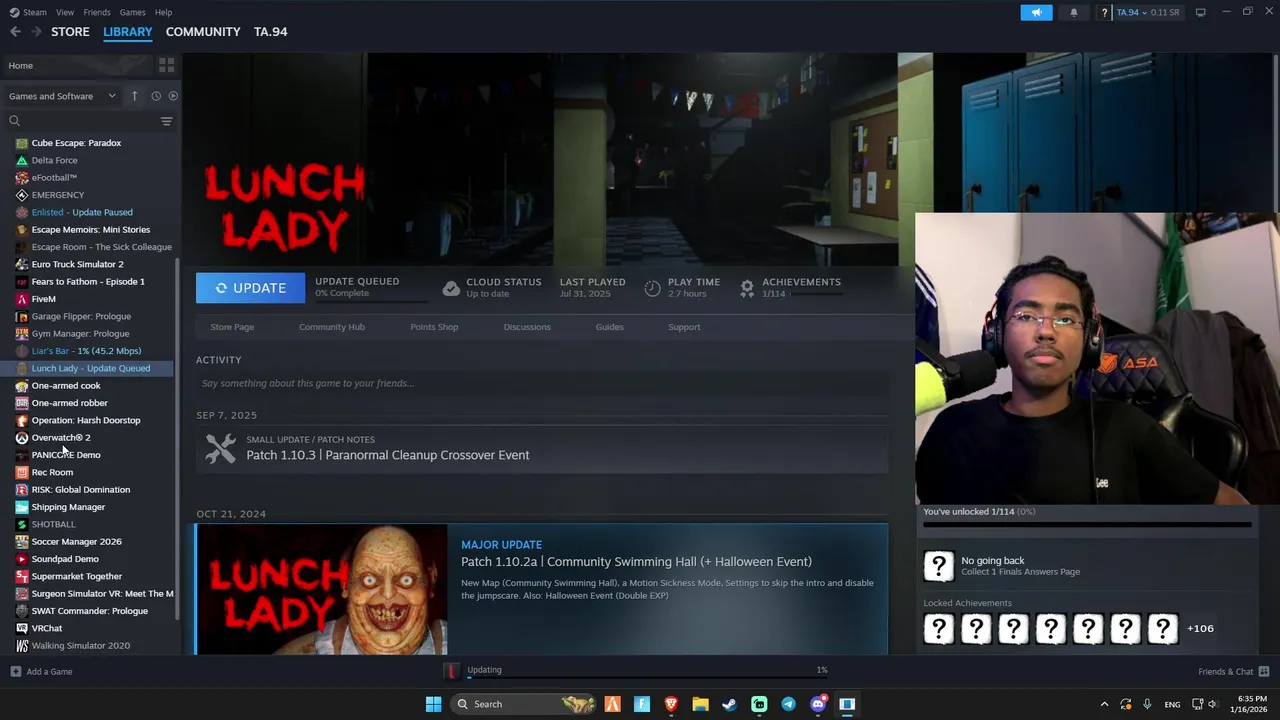Switch library to grid collections view

[x=167, y=65]
